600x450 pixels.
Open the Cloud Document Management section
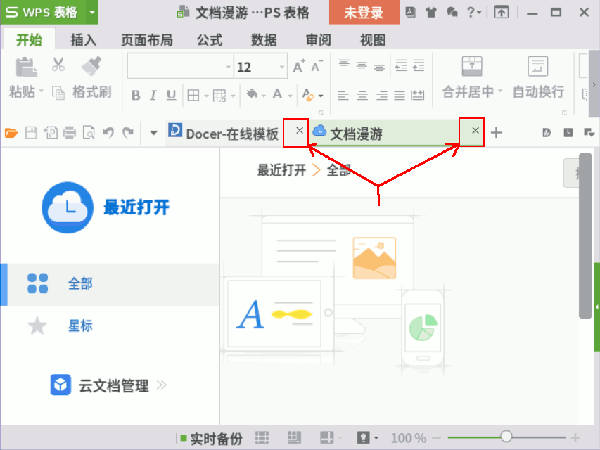(112, 385)
